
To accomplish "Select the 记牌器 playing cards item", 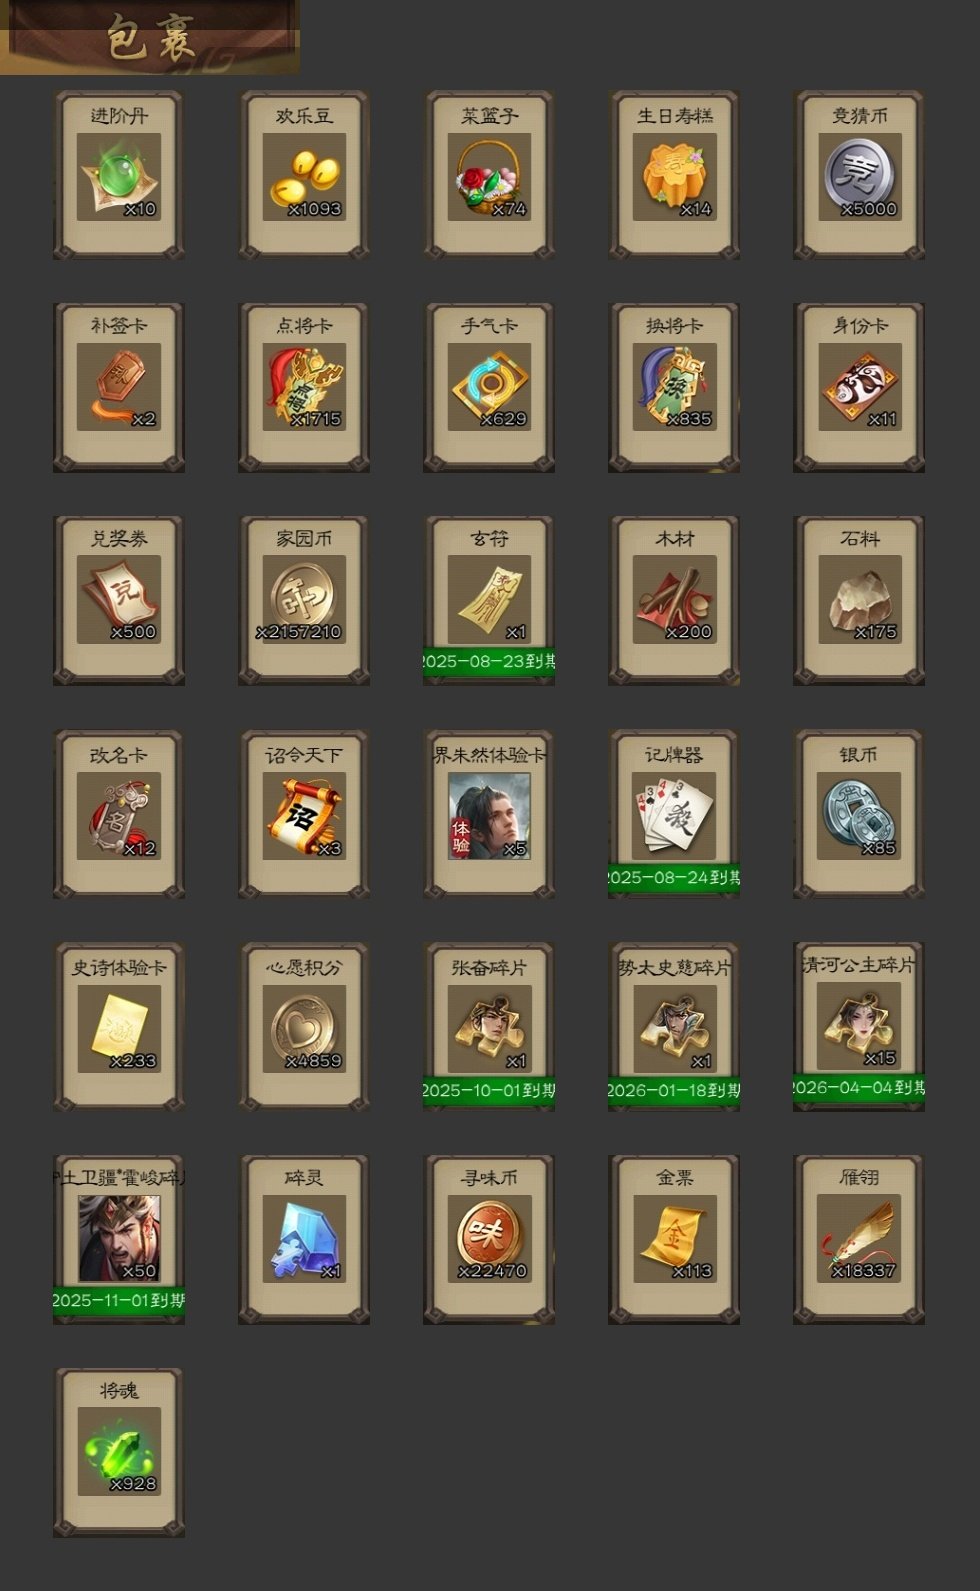I will [674, 814].
